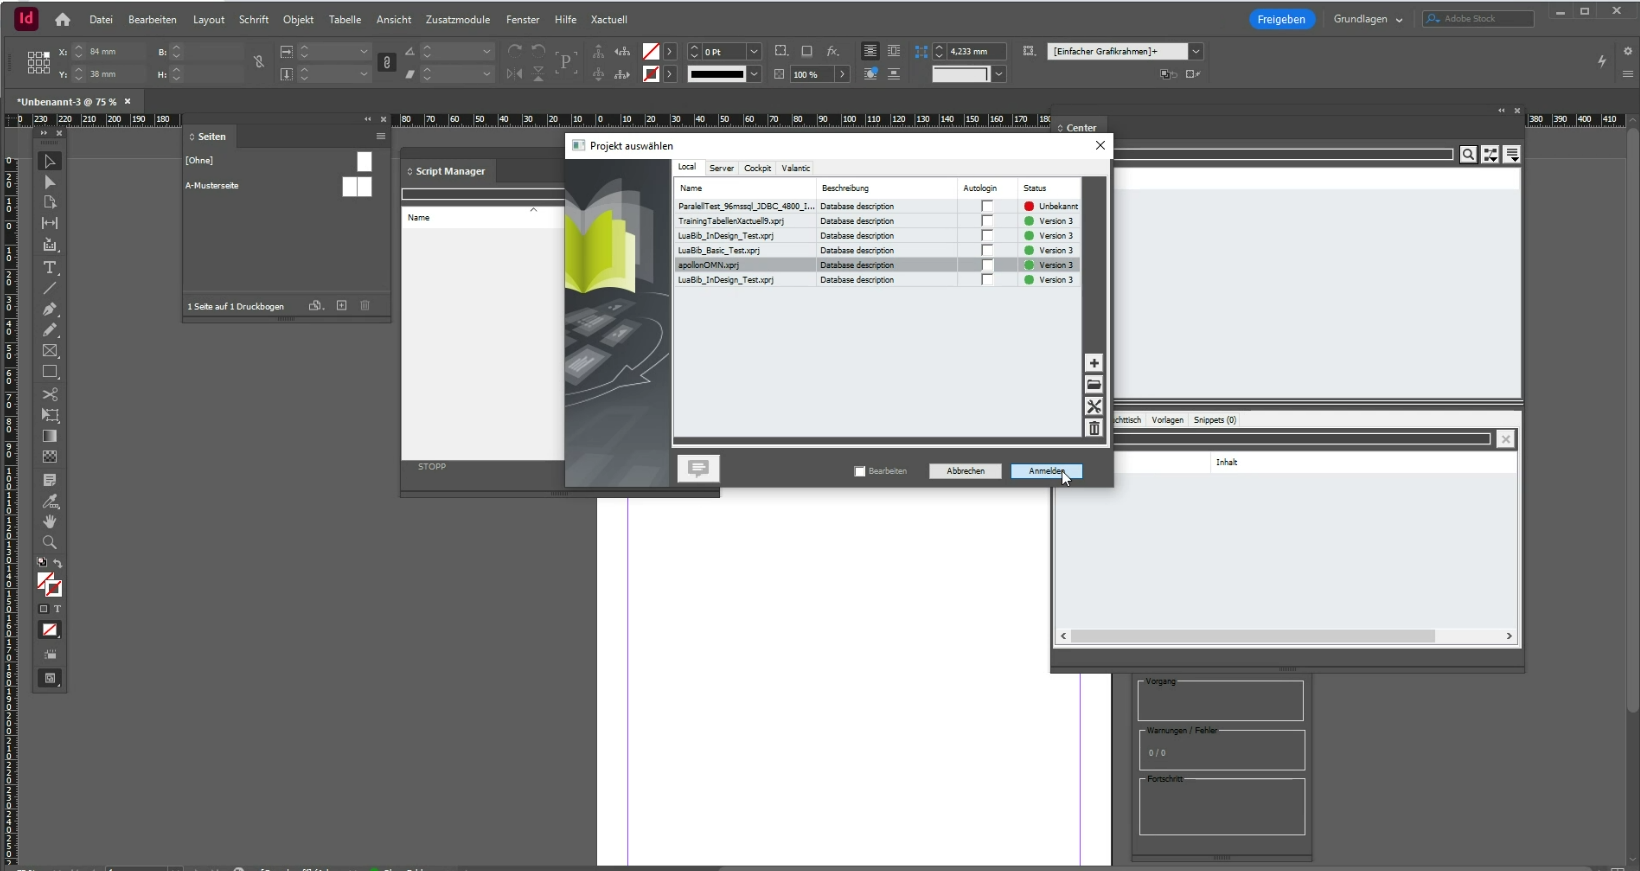This screenshot has width=1640, height=871.
Task: Click fill and stroke swatch in toolbox
Action: 49,584
